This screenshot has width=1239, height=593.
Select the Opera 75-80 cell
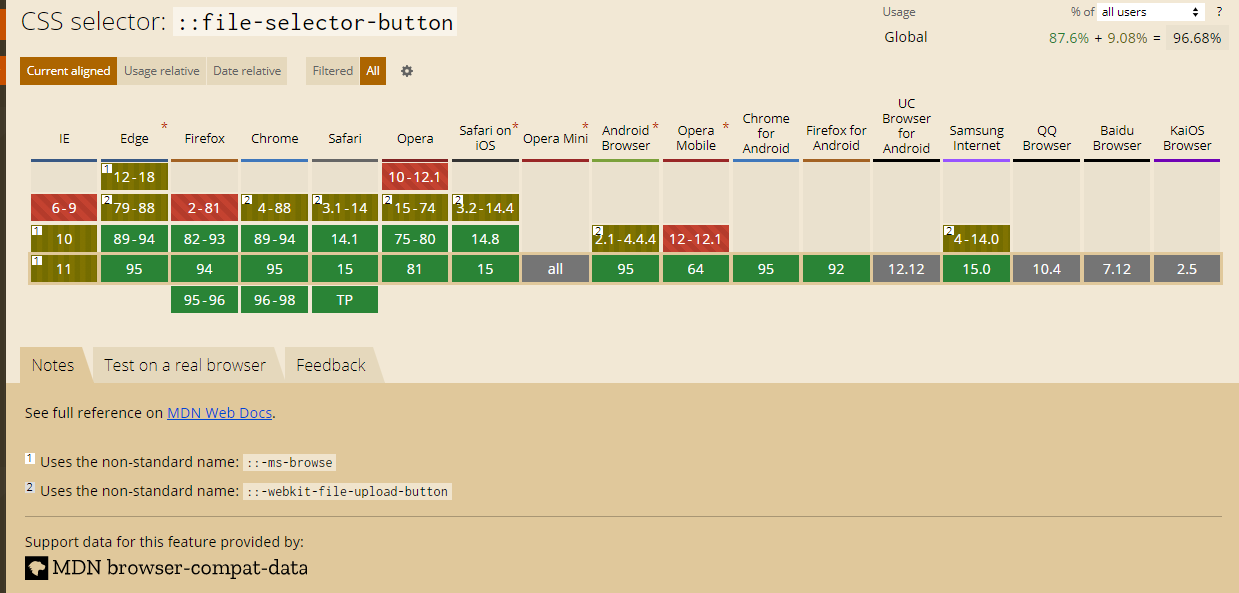415,239
